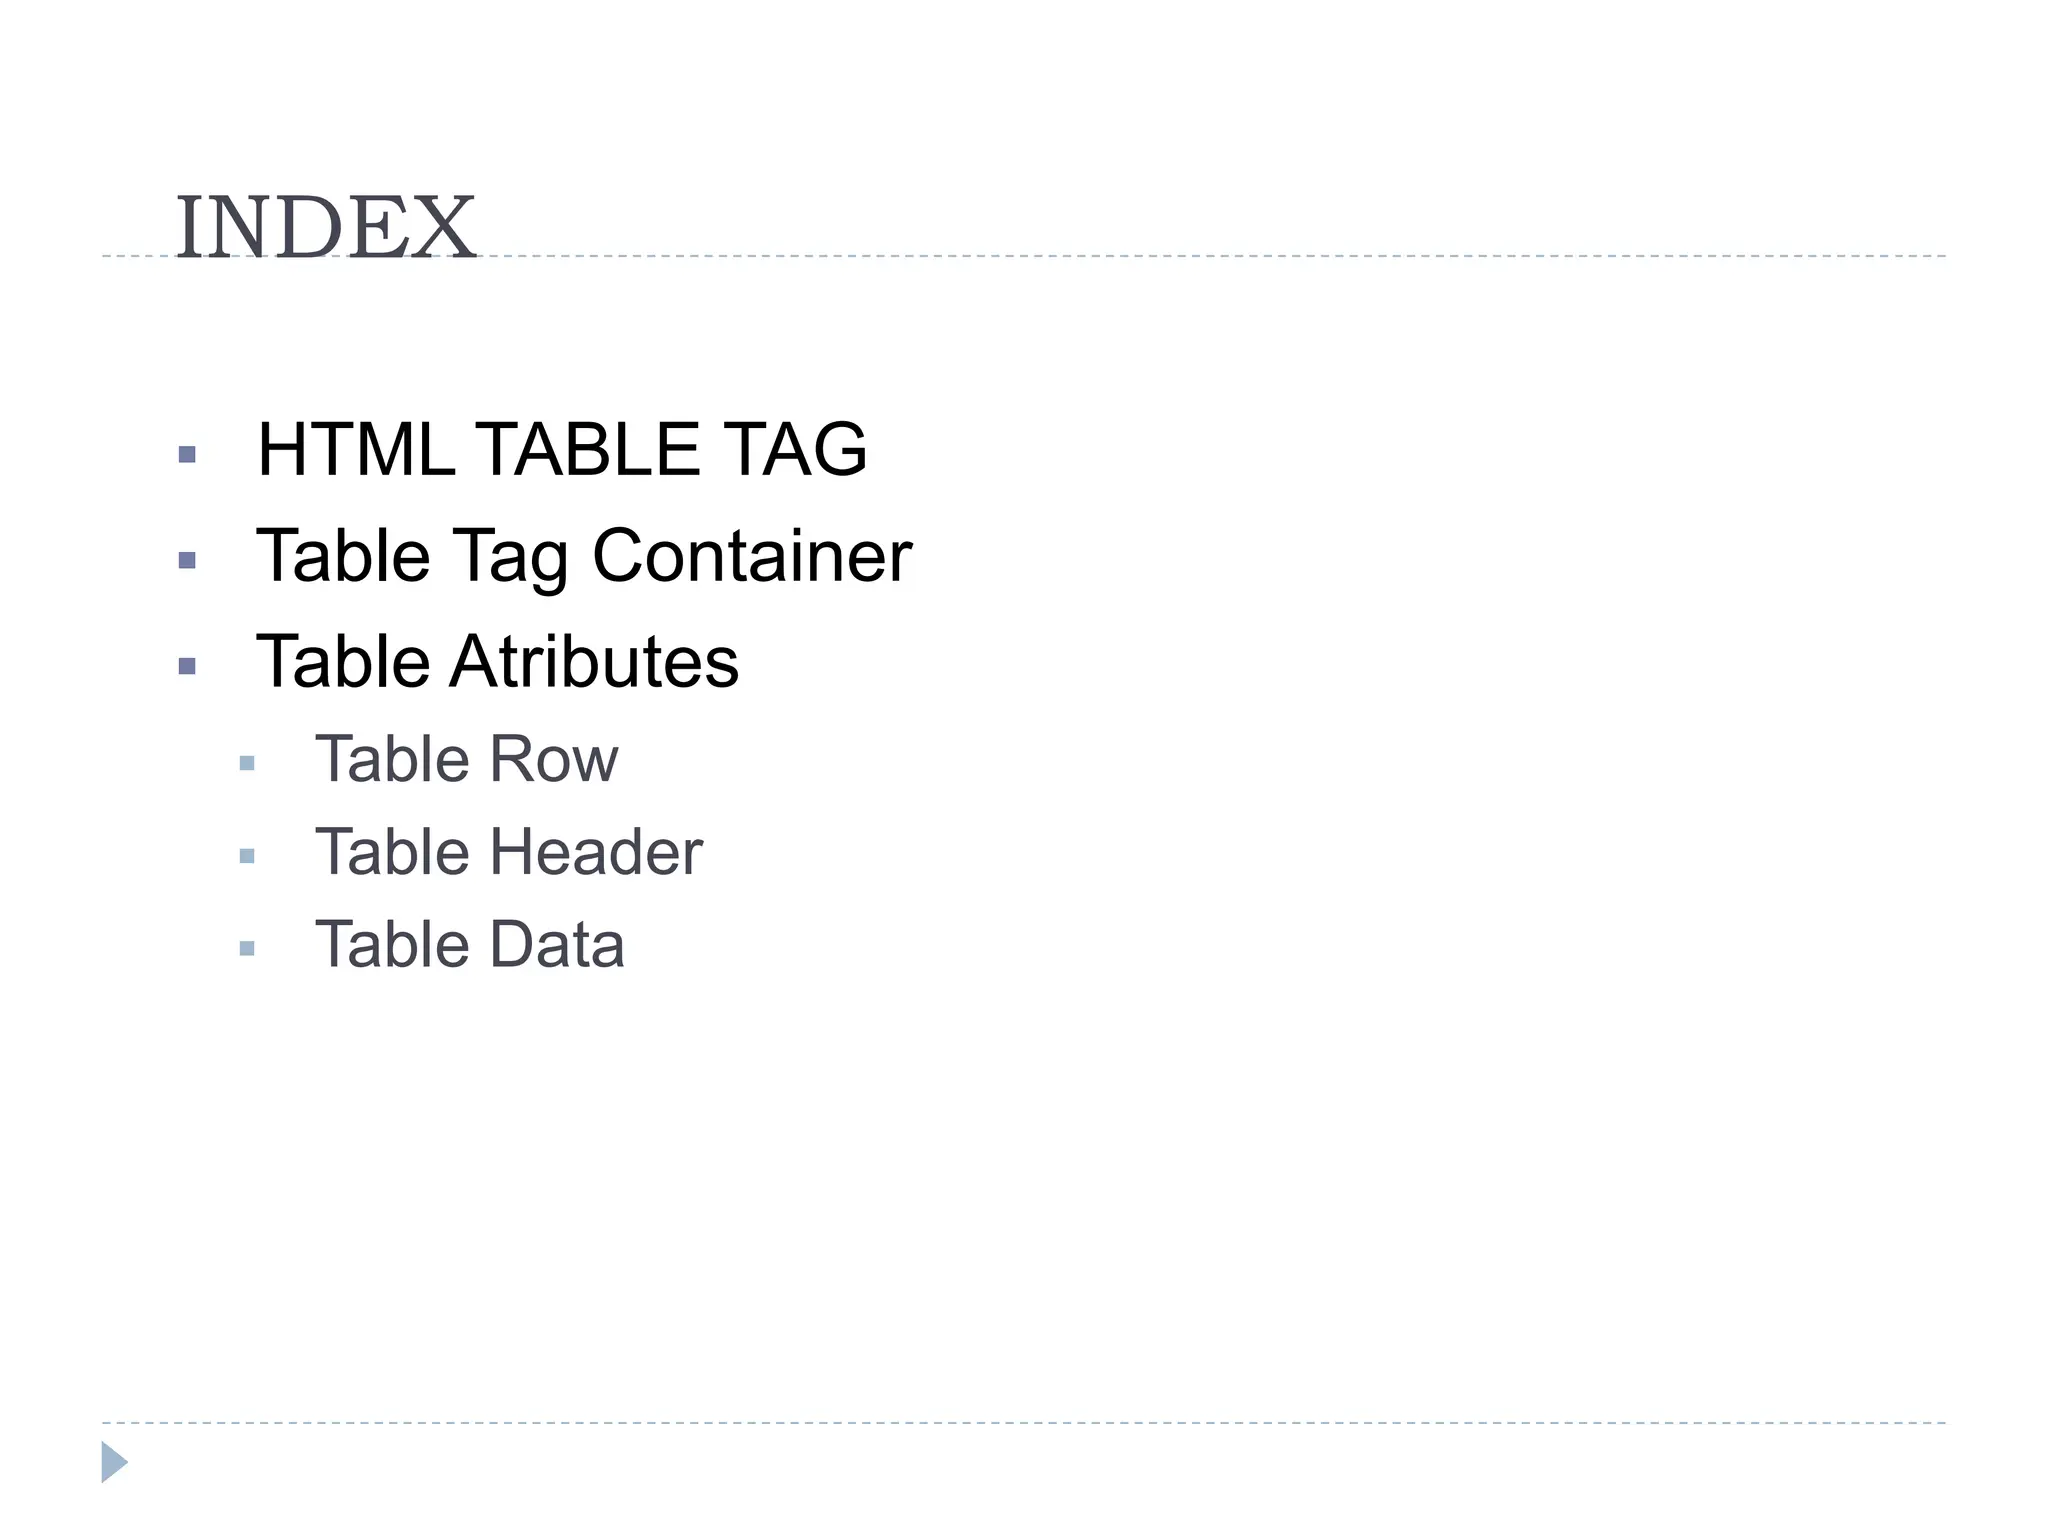
Task: Click the word Header in the sub-list
Action: click(595, 852)
